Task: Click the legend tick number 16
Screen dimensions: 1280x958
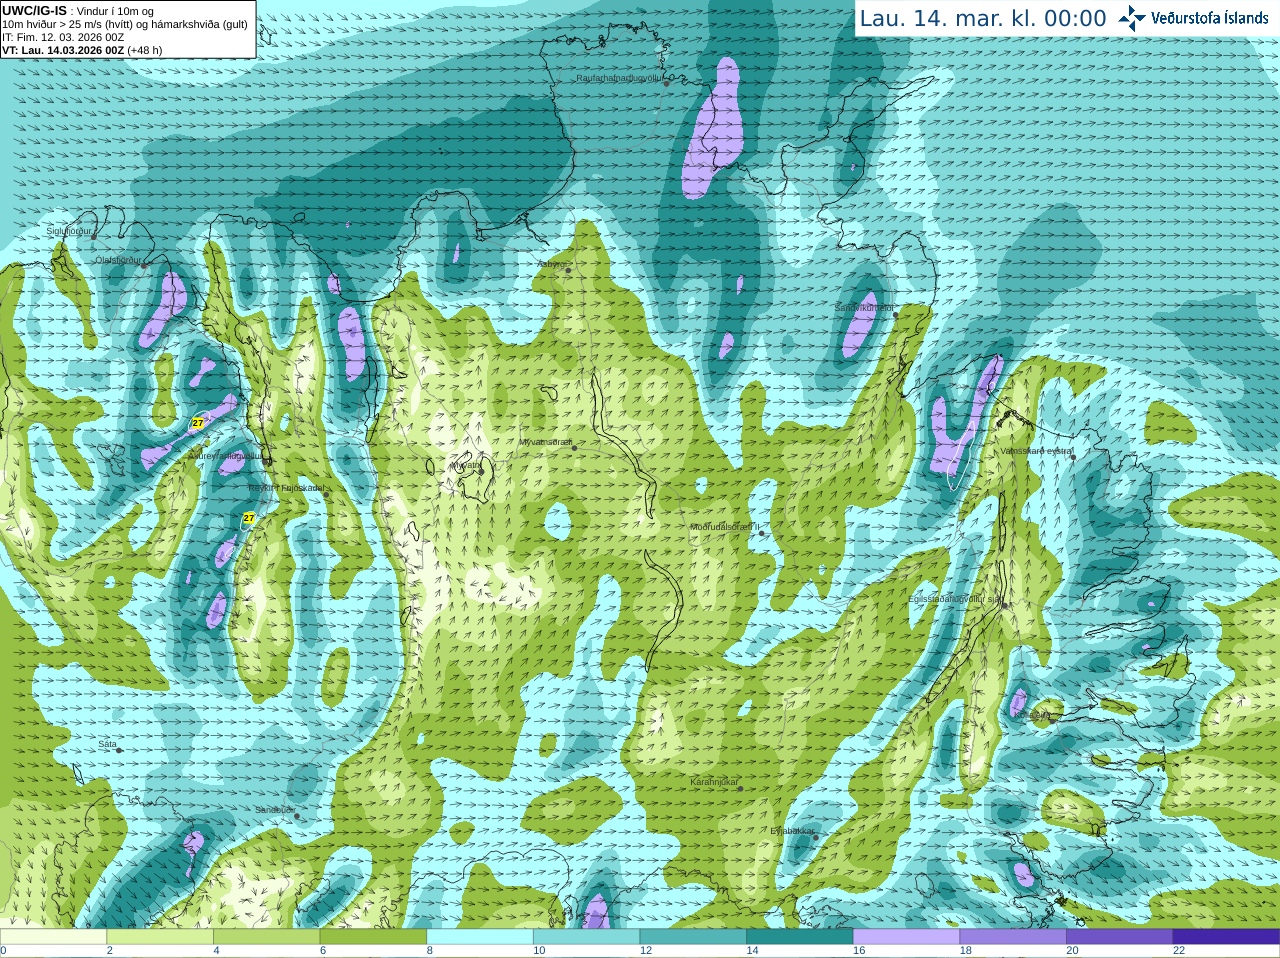Action: click(859, 951)
